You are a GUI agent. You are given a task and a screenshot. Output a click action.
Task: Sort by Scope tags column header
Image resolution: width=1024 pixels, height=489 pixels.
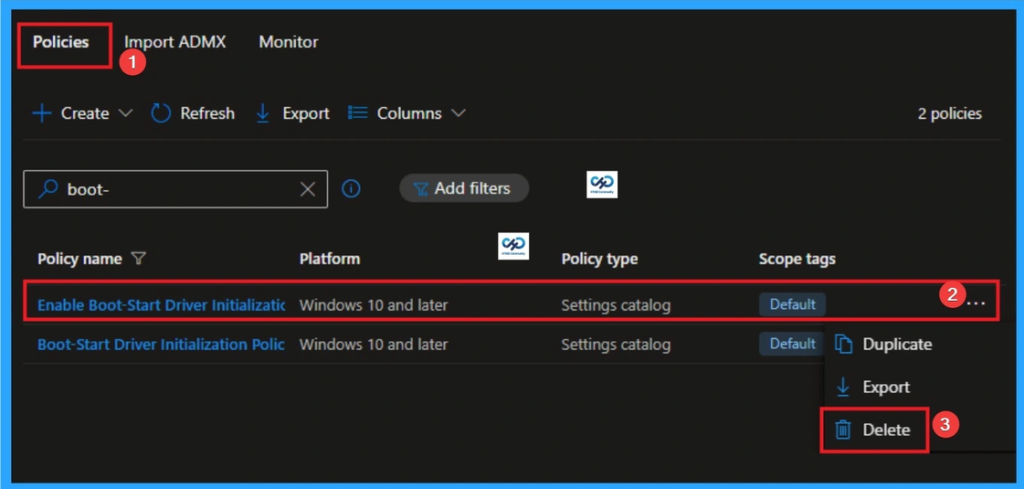797,259
